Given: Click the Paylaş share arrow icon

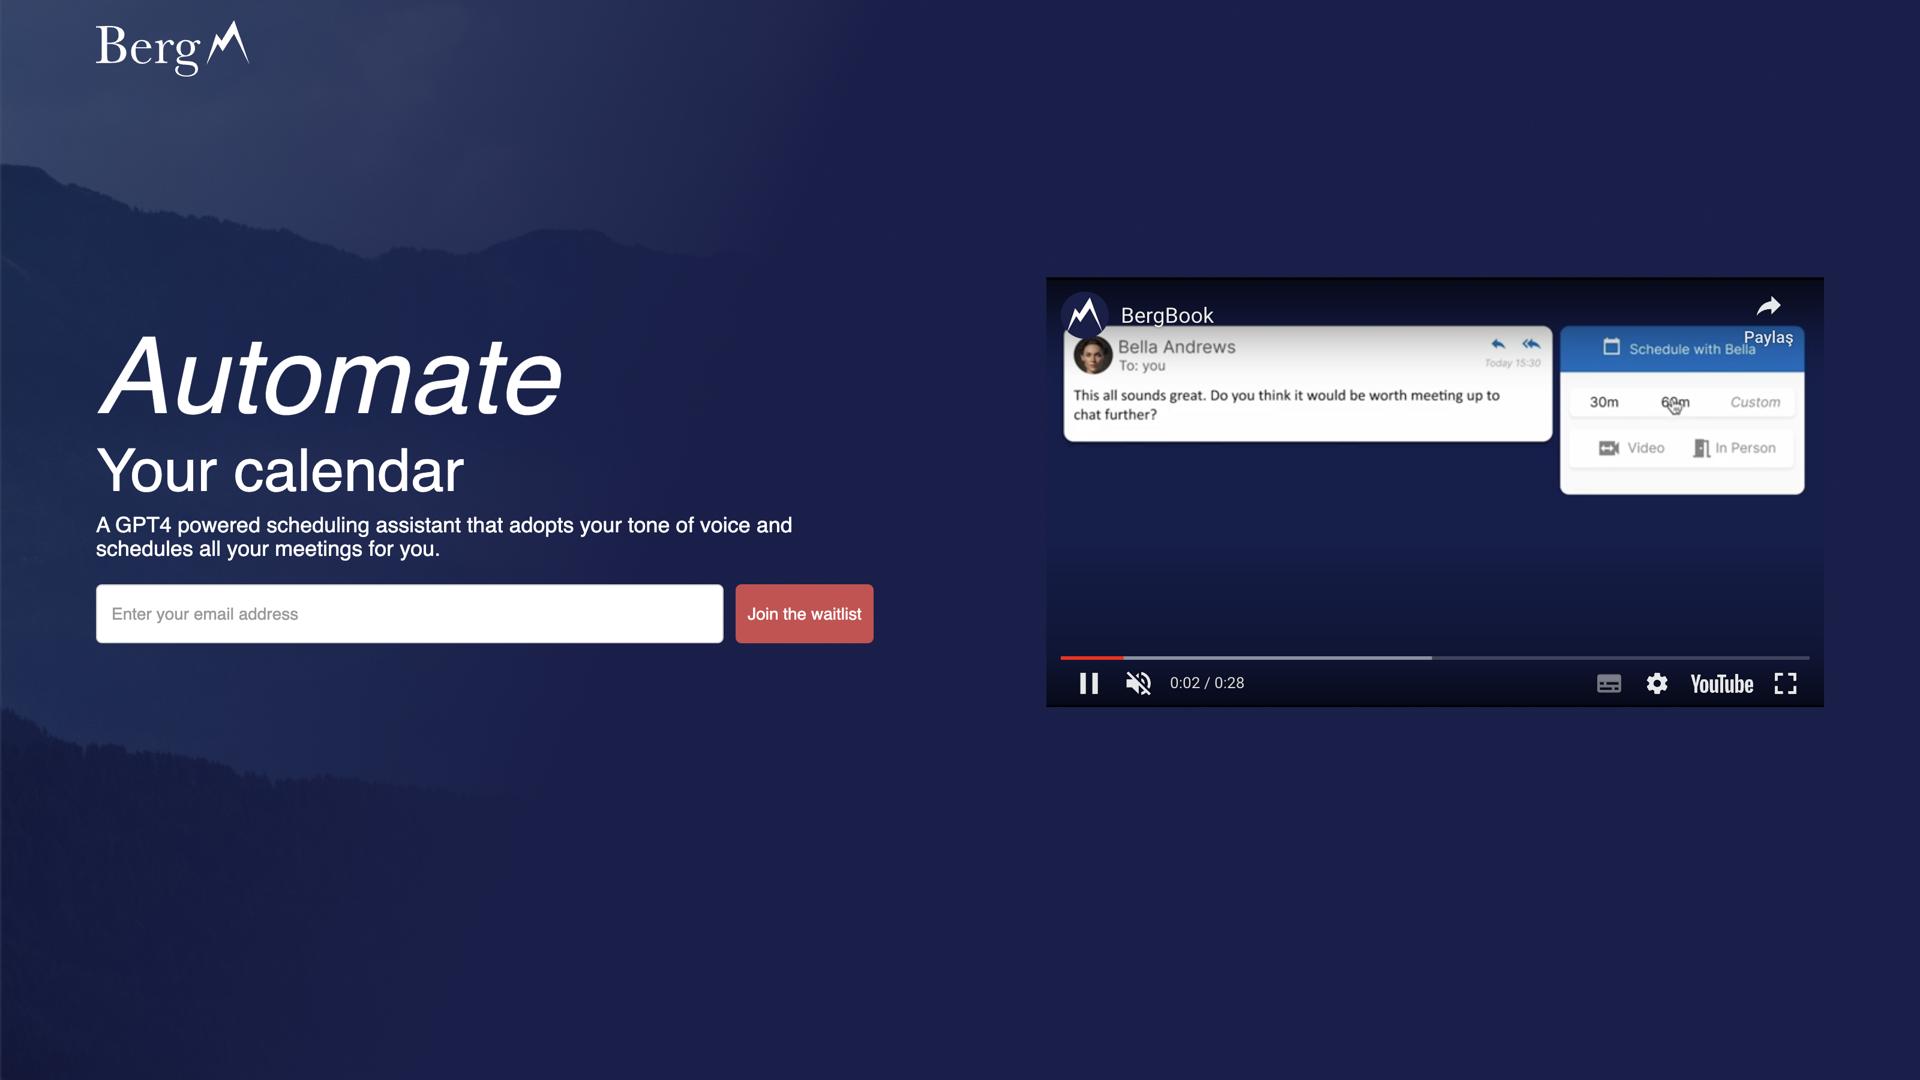Looking at the screenshot, I should (x=1768, y=307).
